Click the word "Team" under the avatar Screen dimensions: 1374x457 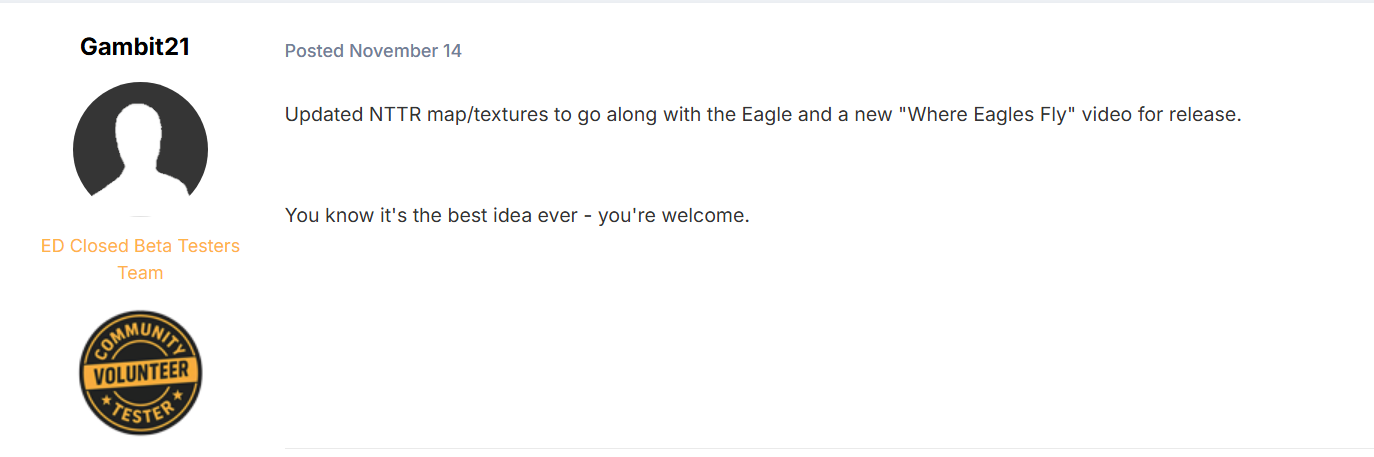140,273
